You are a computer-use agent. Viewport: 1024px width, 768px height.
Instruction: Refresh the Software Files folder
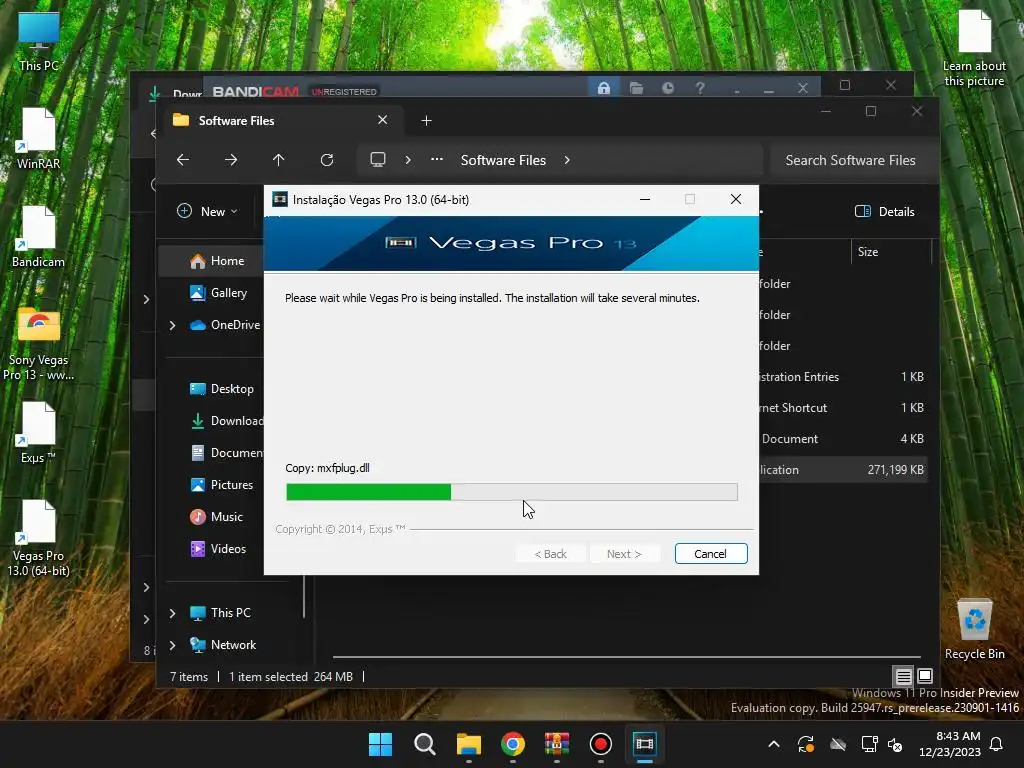(x=327, y=160)
